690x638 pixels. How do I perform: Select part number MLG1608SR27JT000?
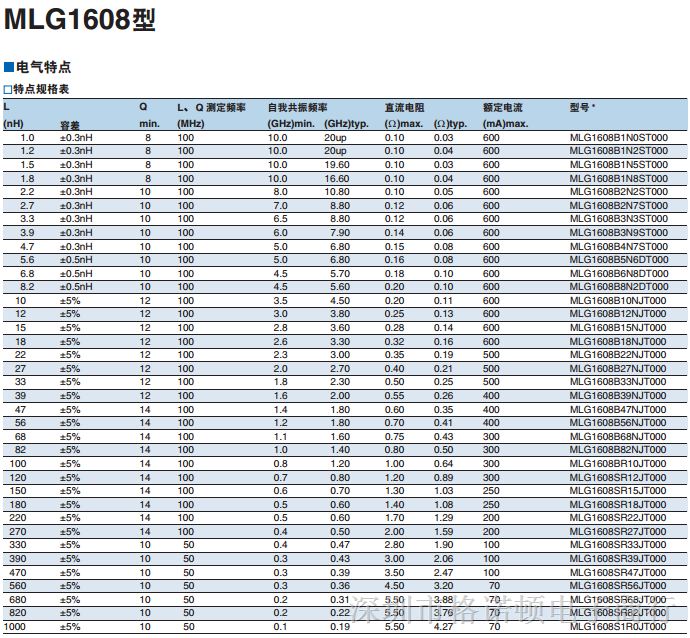[x=618, y=532]
